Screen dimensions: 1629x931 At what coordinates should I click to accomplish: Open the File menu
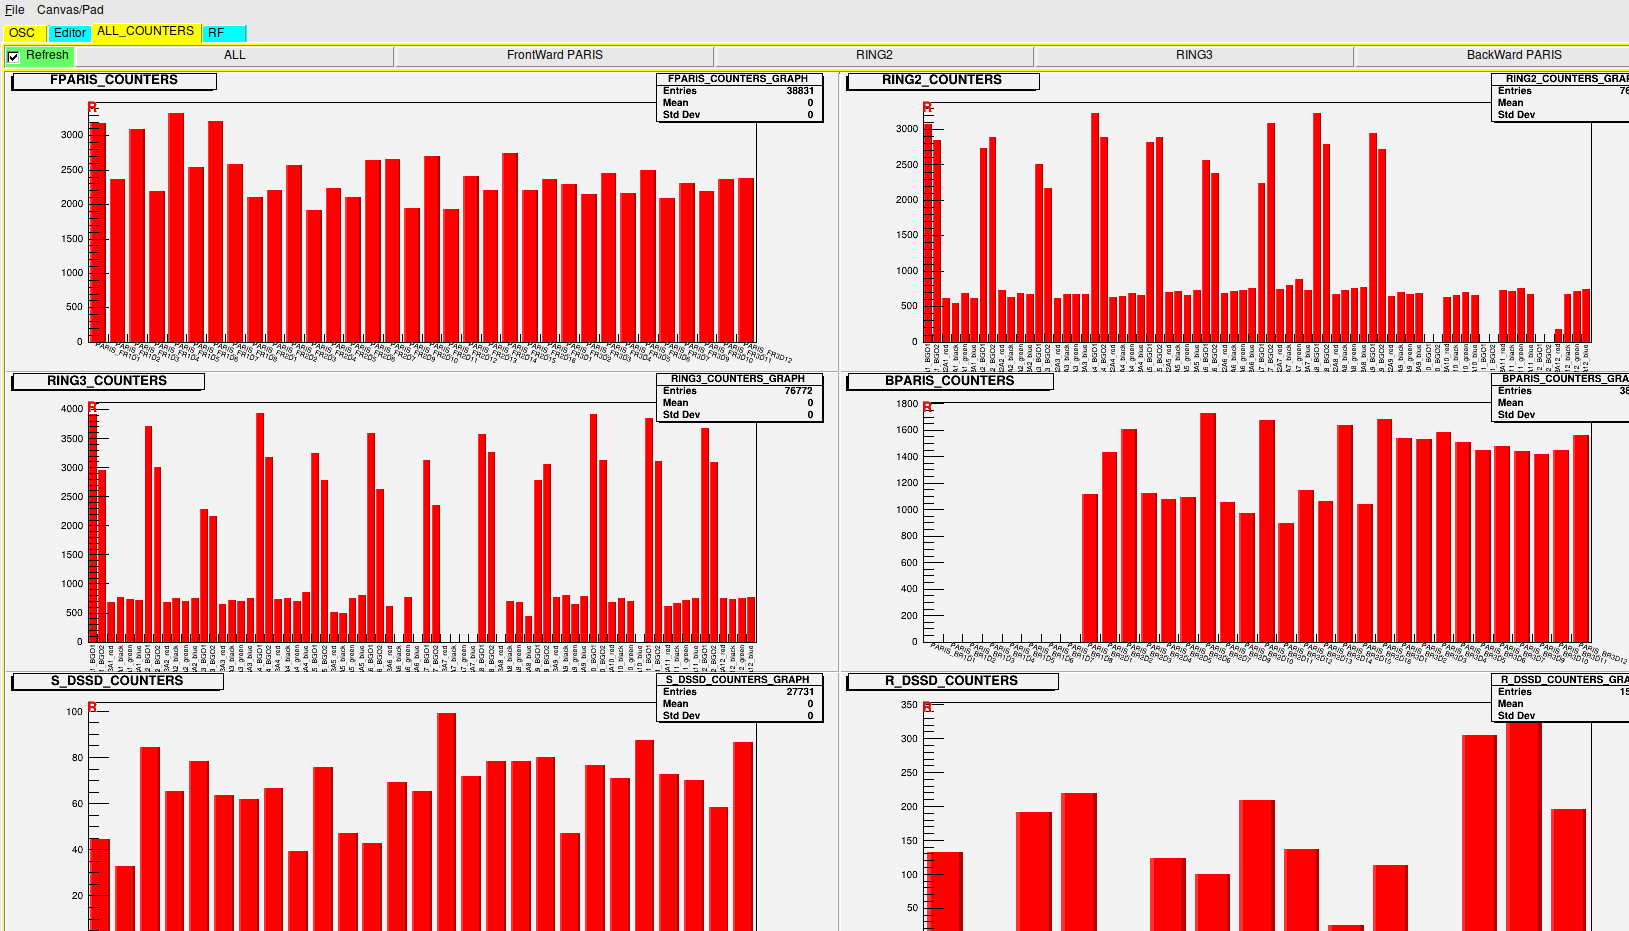(15, 10)
